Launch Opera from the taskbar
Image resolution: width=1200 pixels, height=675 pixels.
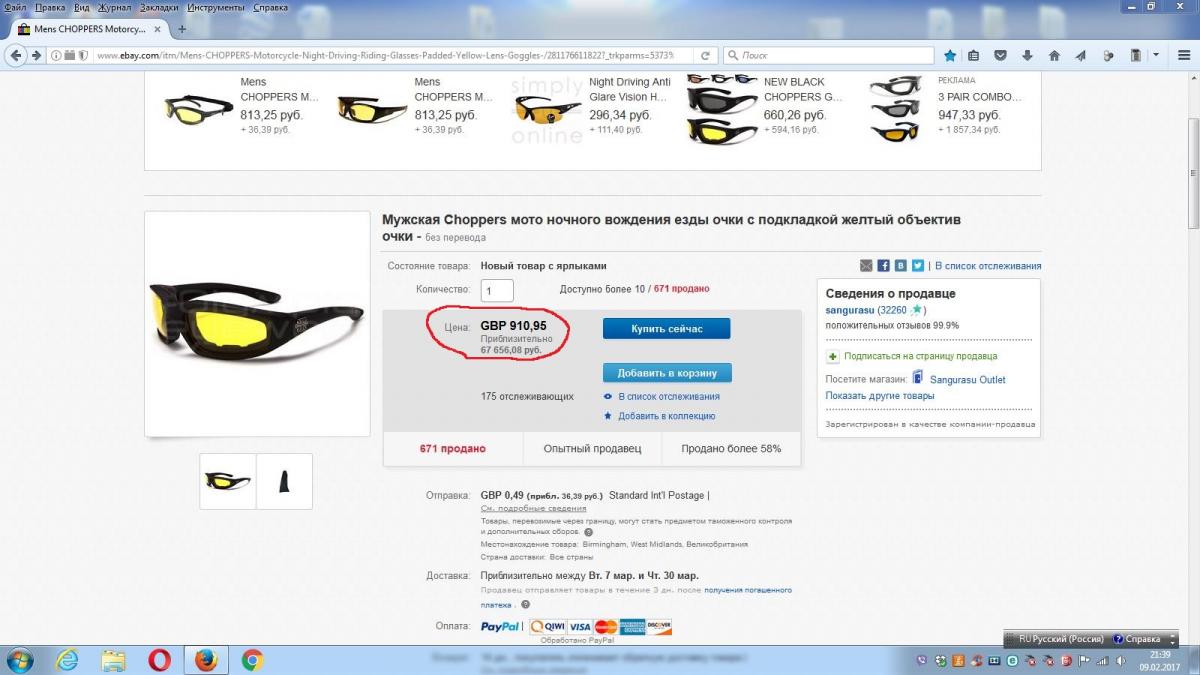pos(159,660)
